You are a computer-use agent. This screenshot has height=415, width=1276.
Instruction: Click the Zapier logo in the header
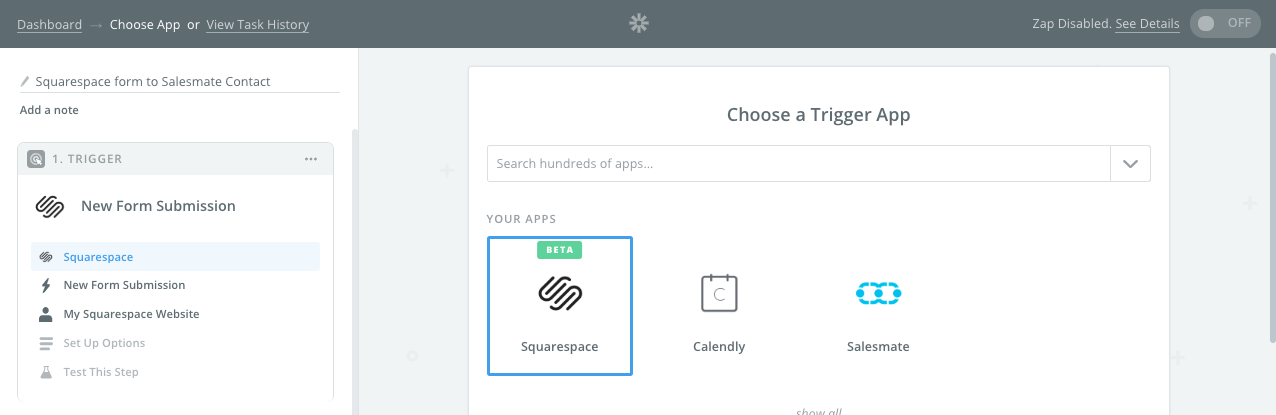[639, 24]
